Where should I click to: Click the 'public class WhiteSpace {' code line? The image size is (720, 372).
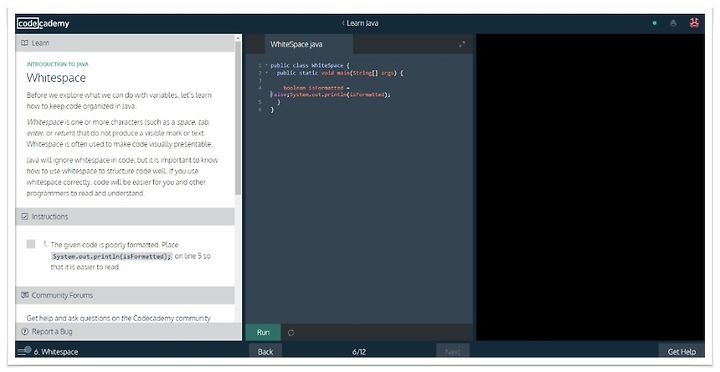310,65
